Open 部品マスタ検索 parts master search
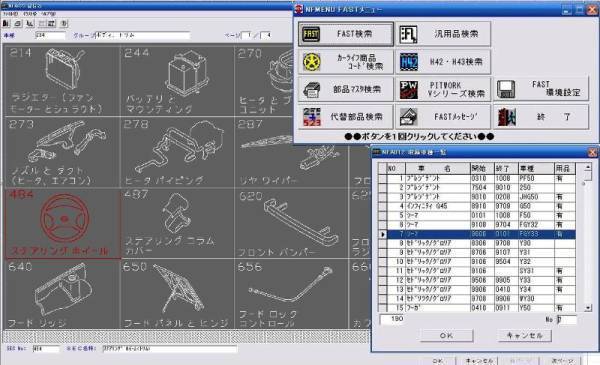The width and height of the screenshot is (600, 365). (x=346, y=89)
